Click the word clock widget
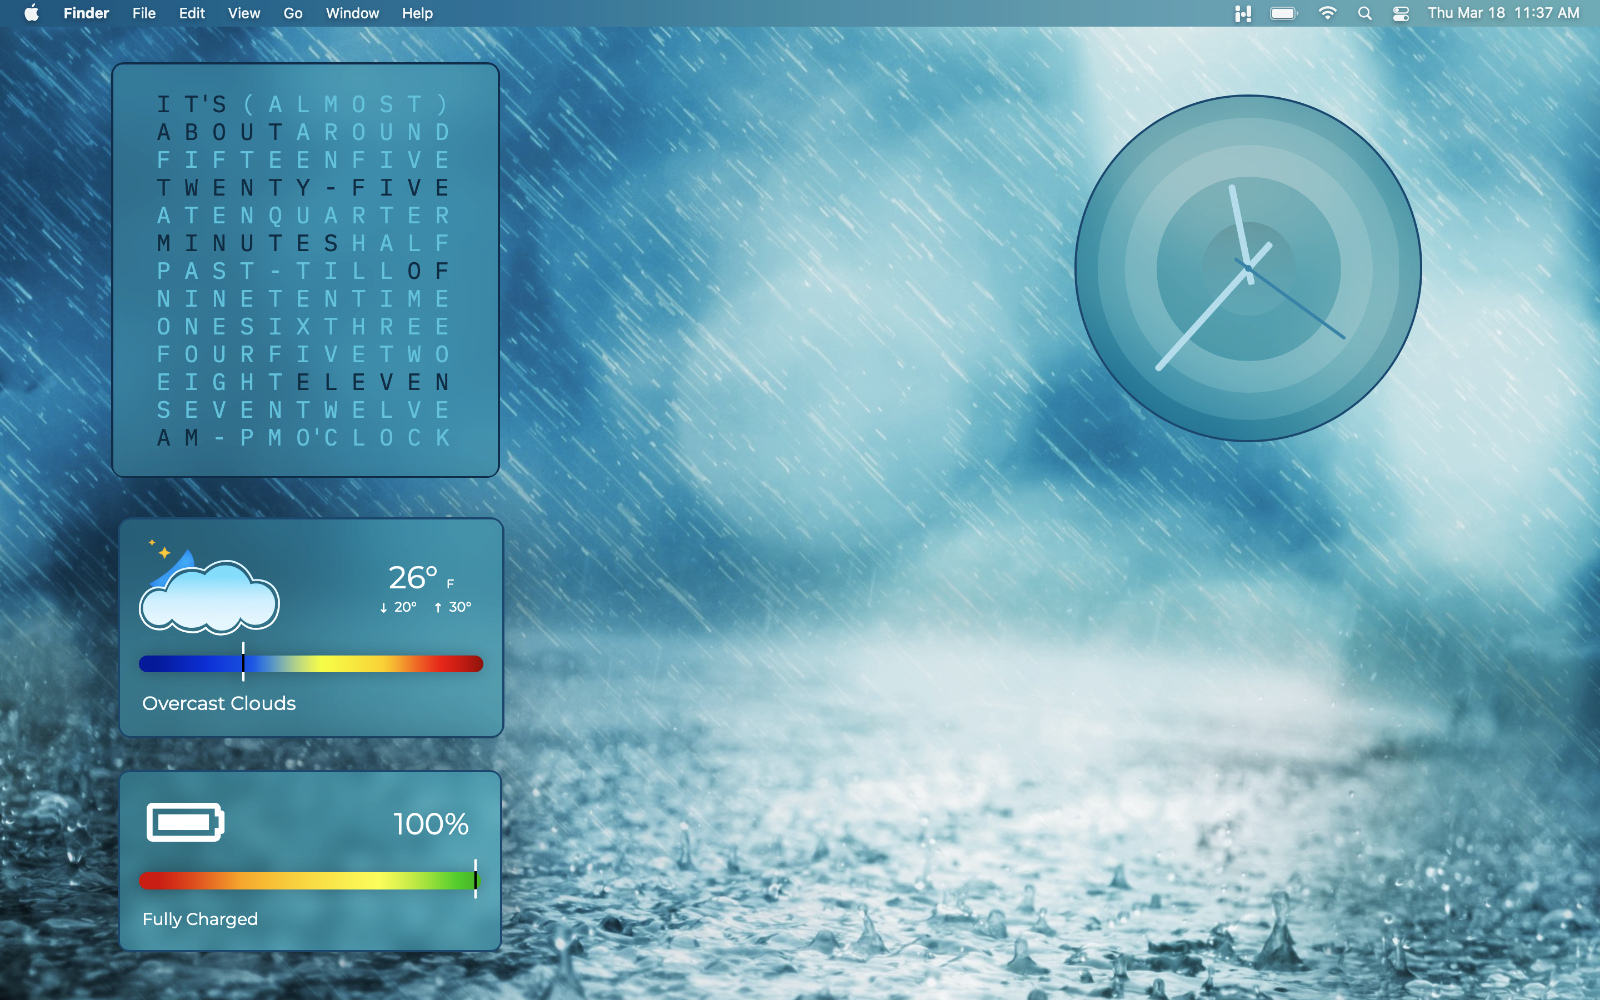1600x1000 pixels. tap(305, 270)
